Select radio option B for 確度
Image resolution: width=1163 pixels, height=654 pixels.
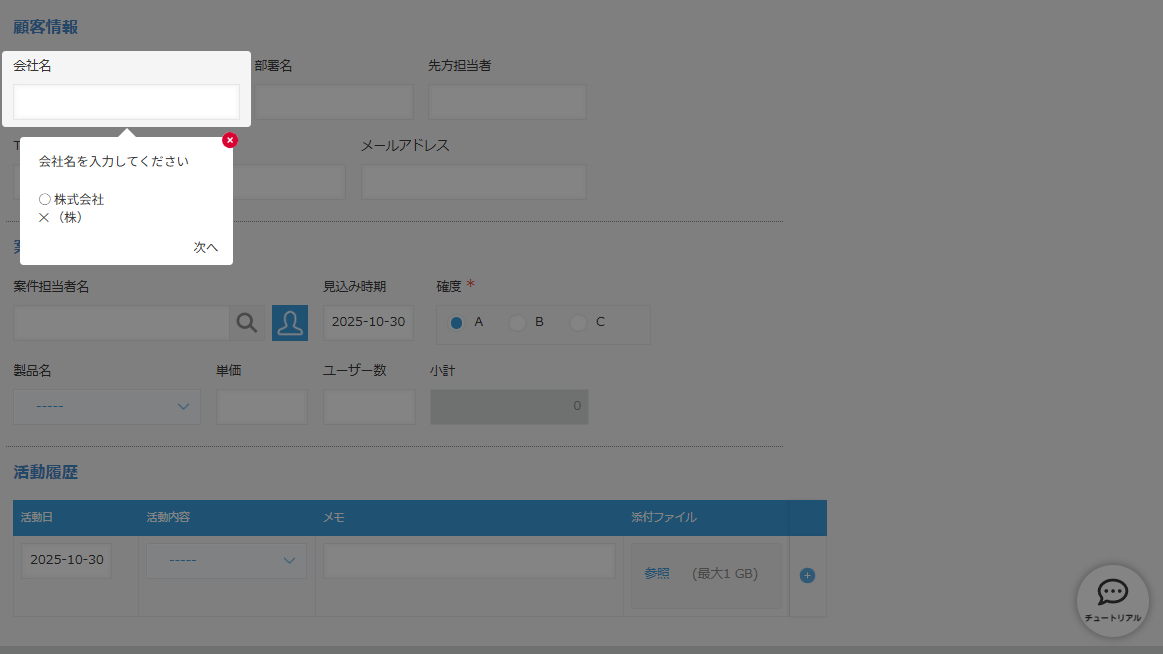(x=517, y=323)
